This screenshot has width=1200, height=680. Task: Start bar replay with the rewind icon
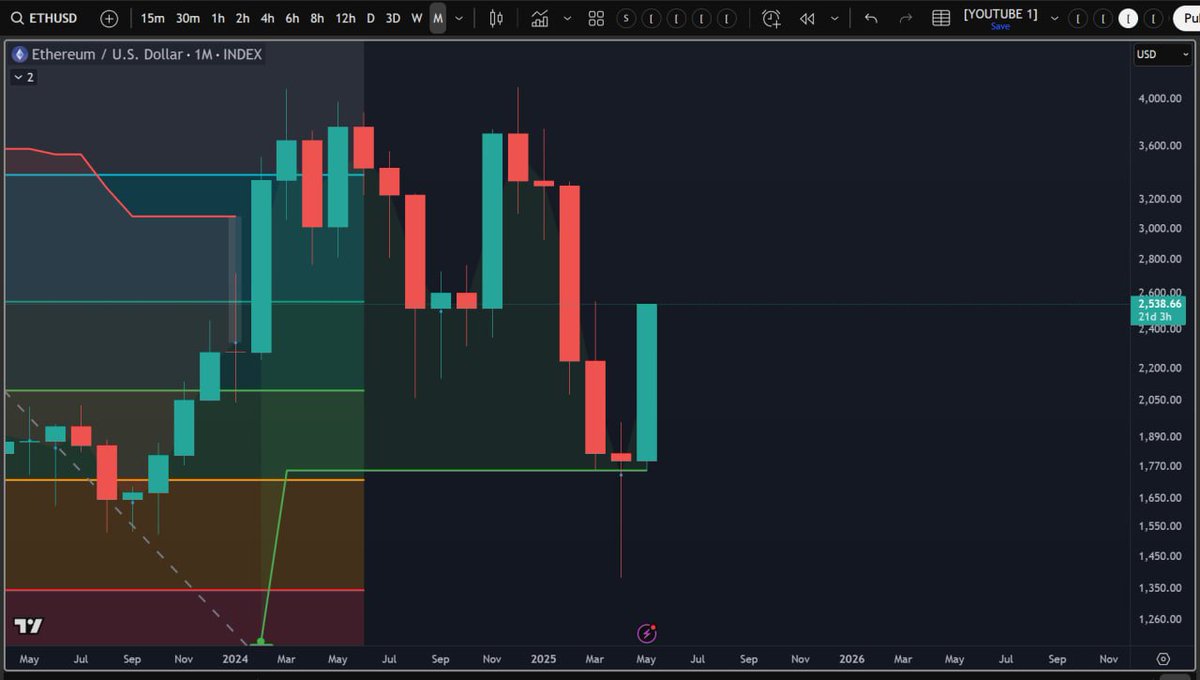(x=807, y=18)
